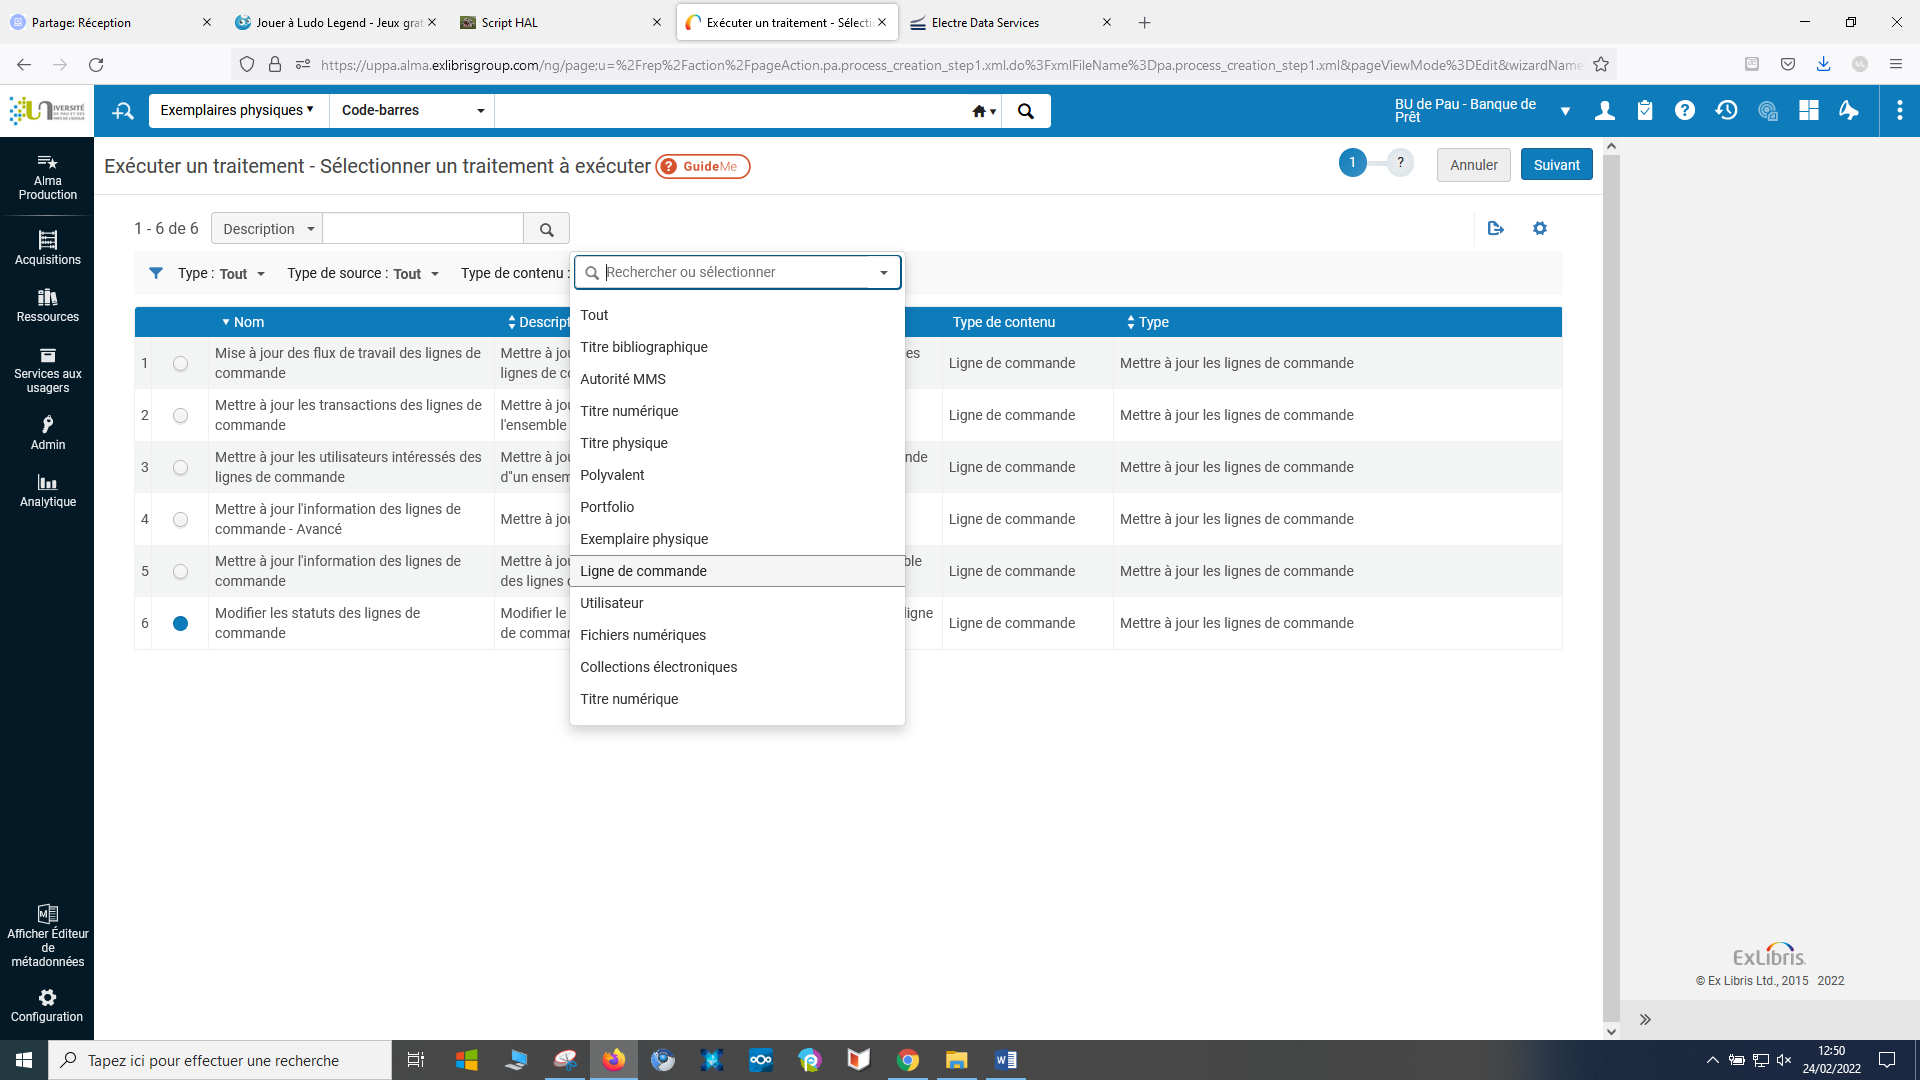Open table settings gear icon
This screenshot has height=1080, width=1920.
tap(1540, 229)
